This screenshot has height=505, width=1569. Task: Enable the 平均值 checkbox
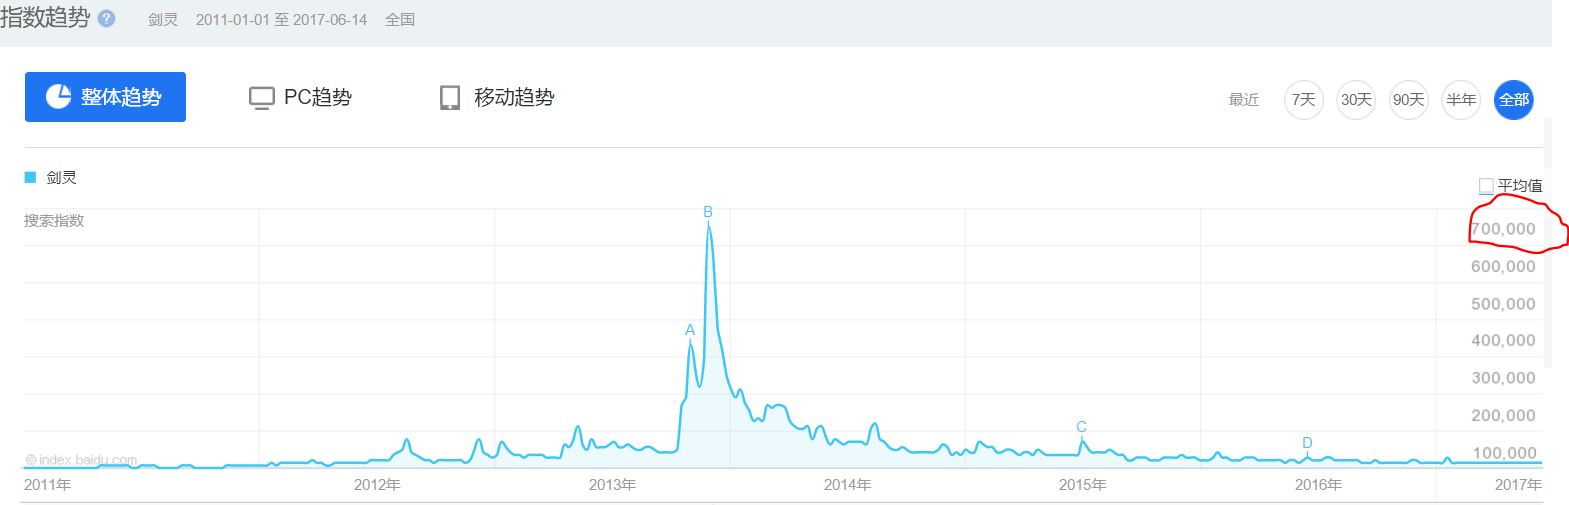1486,186
